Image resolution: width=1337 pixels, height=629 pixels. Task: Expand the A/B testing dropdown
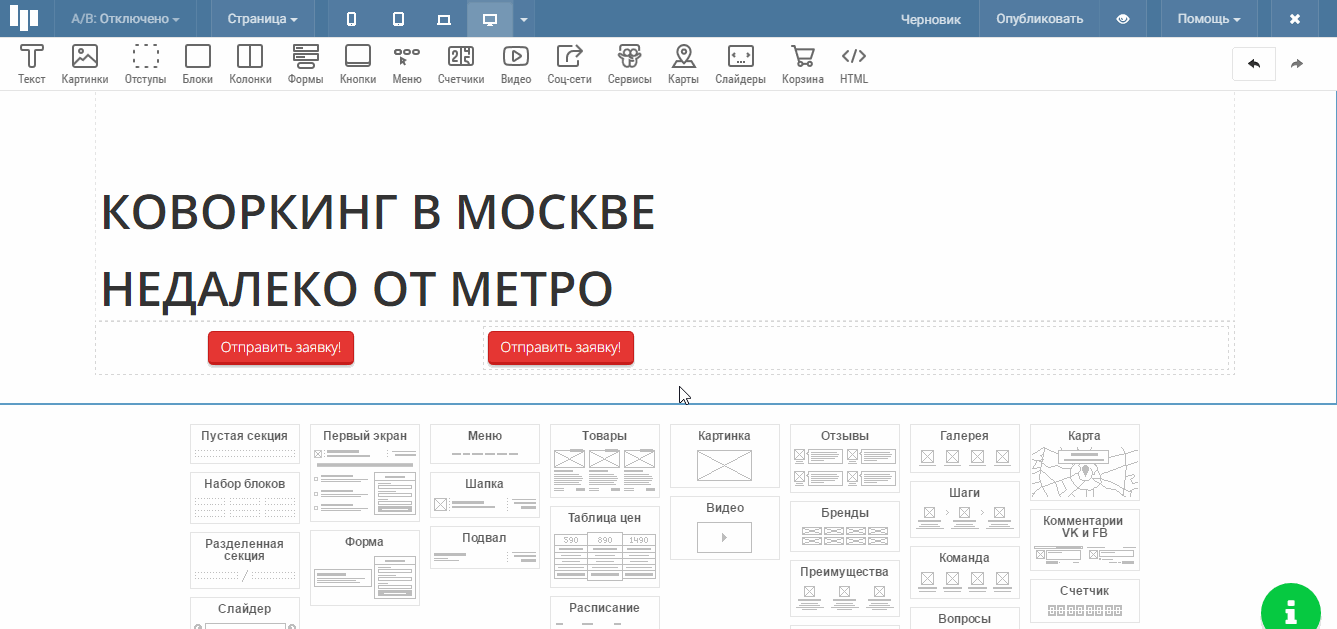(126, 19)
